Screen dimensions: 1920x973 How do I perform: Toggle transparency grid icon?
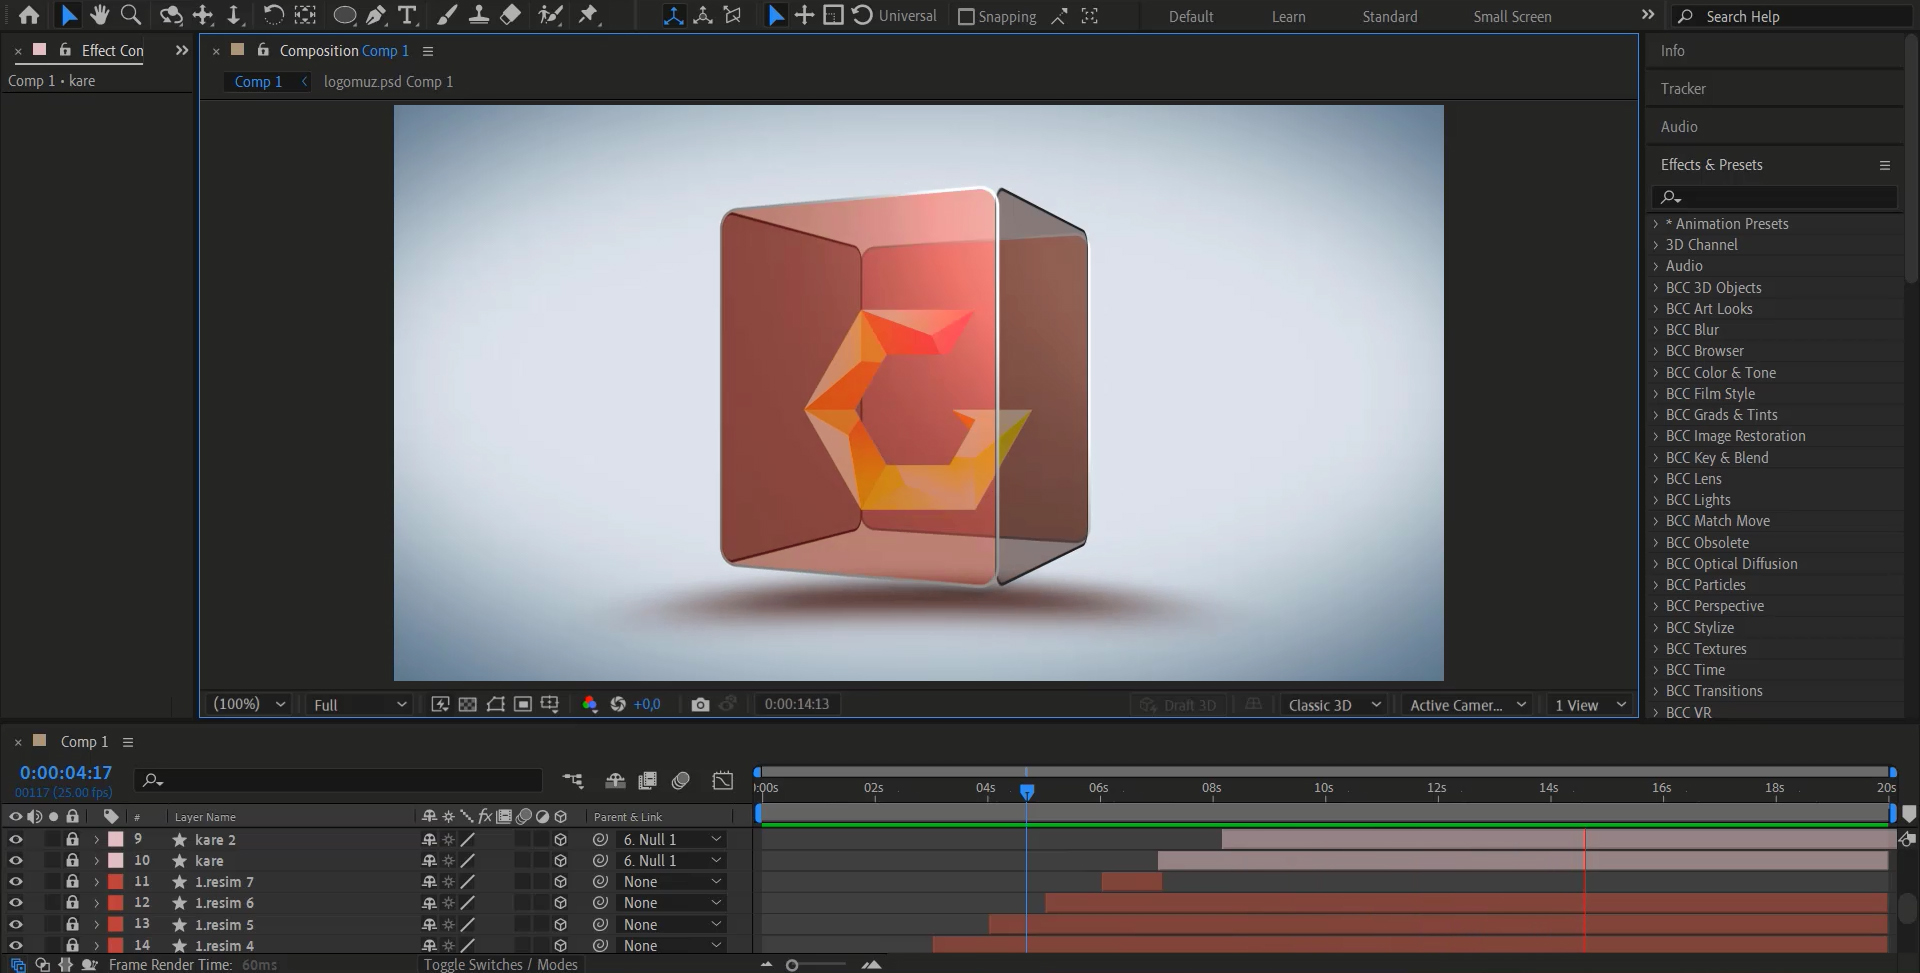click(467, 704)
